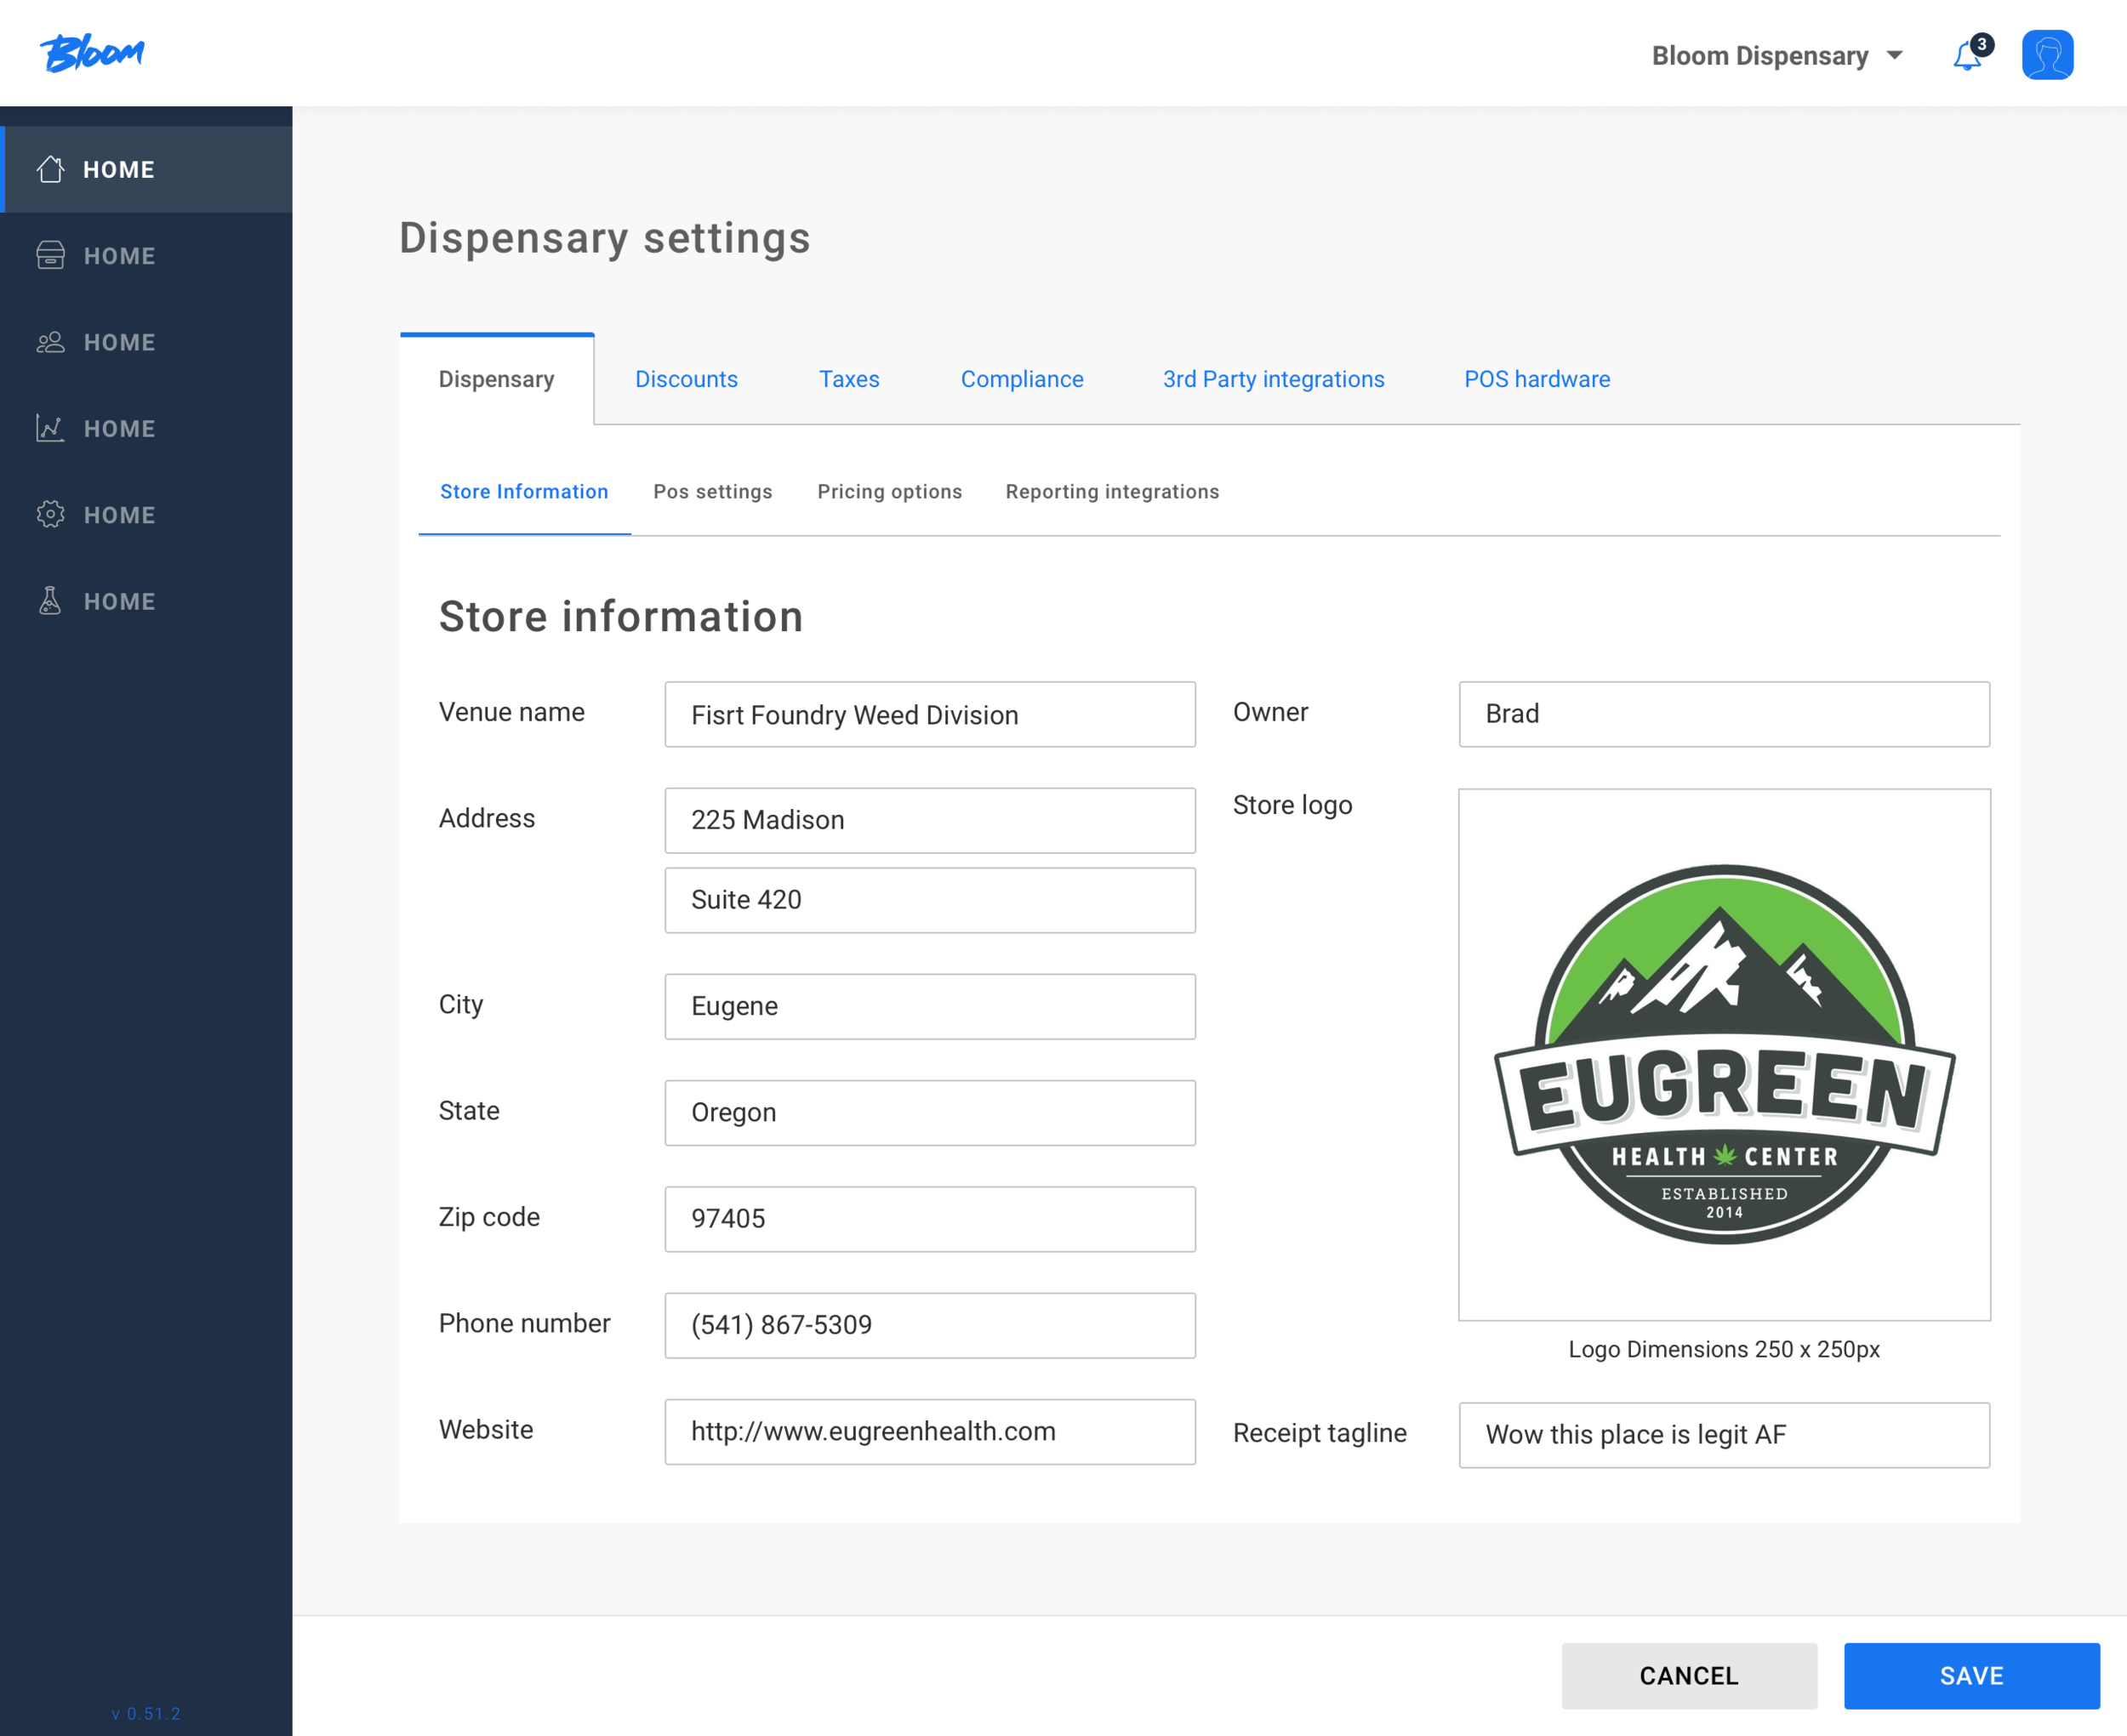Click the Suite 420 address field
The height and width of the screenshot is (1736, 2127).
click(x=929, y=900)
